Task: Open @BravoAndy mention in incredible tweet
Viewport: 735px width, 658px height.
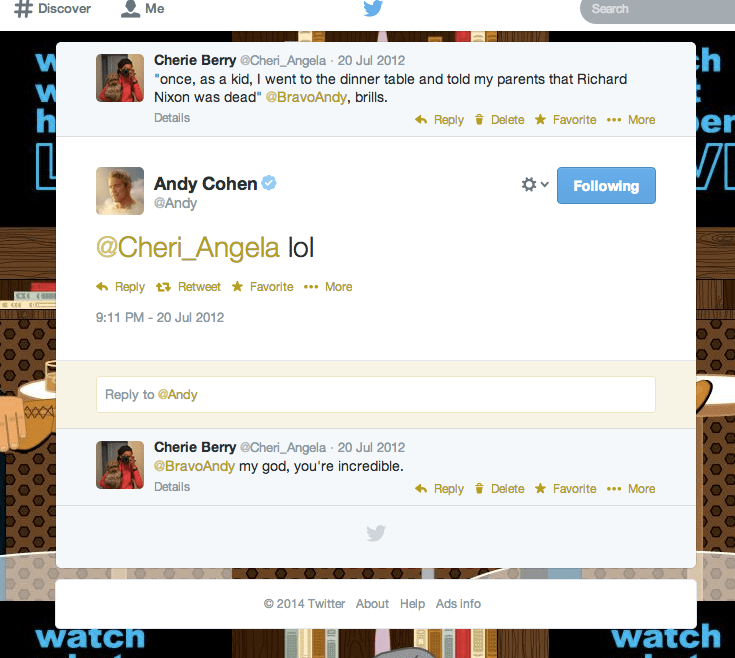Action: 195,466
